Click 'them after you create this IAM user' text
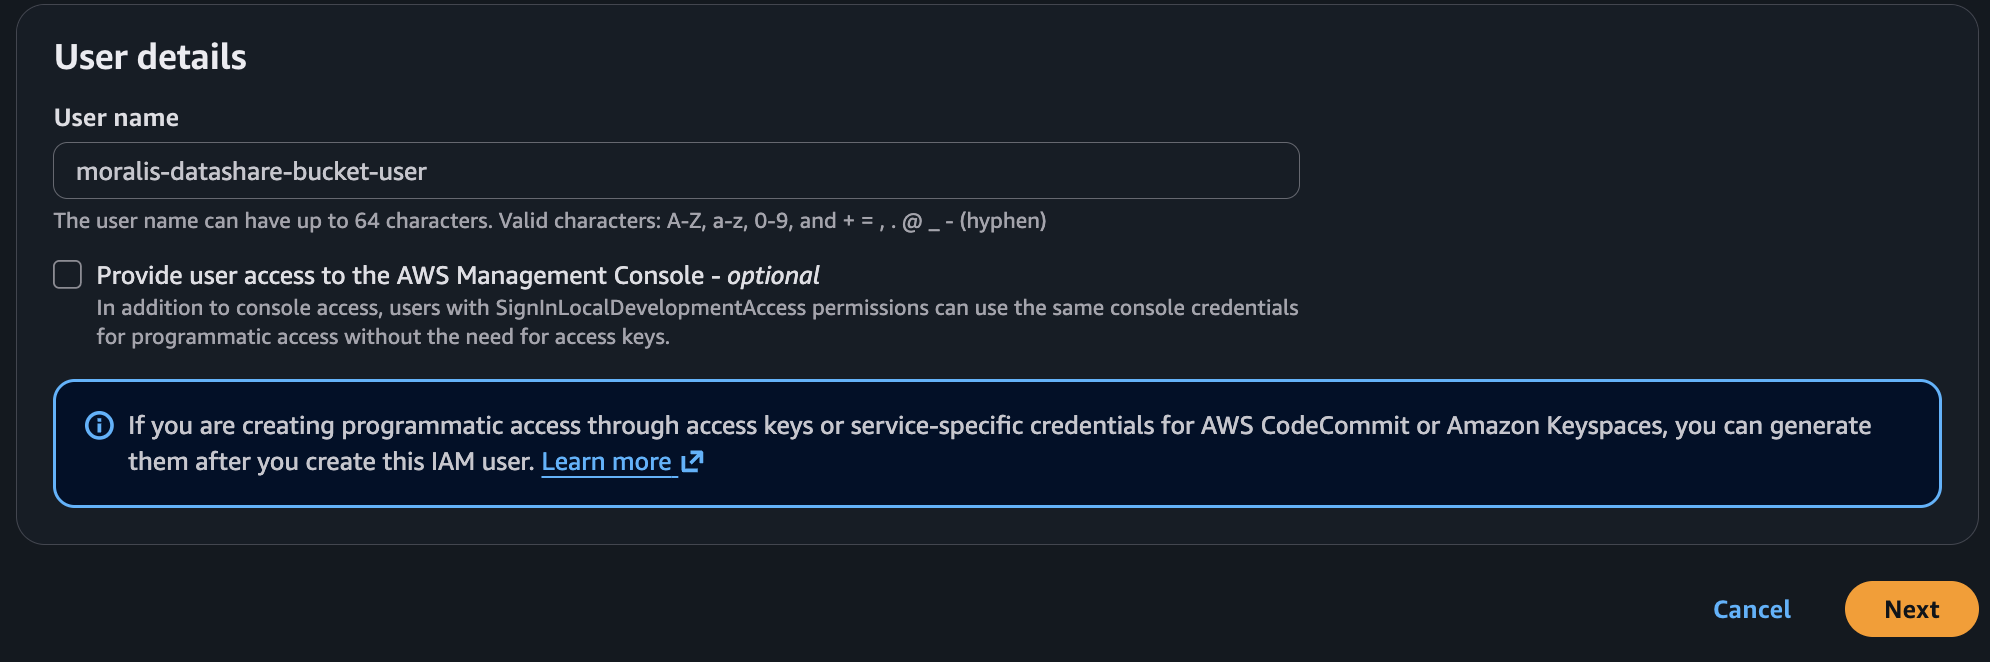Screen dimensions: 1990x662 330,462
